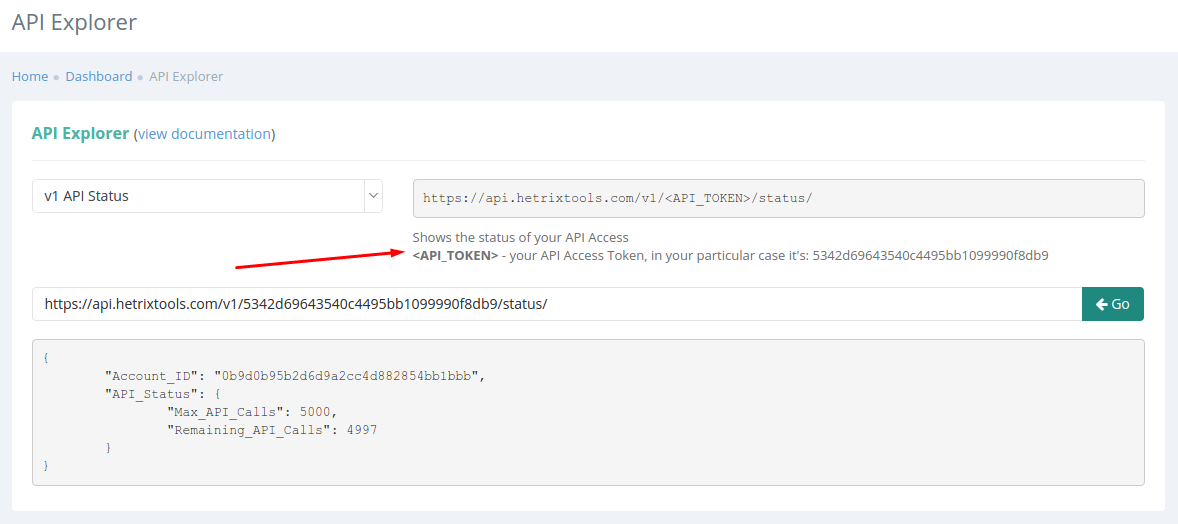The width and height of the screenshot is (1178, 524).
Task: Click the left arrow icon on Go button
Action: pyautogui.click(x=1101, y=304)
